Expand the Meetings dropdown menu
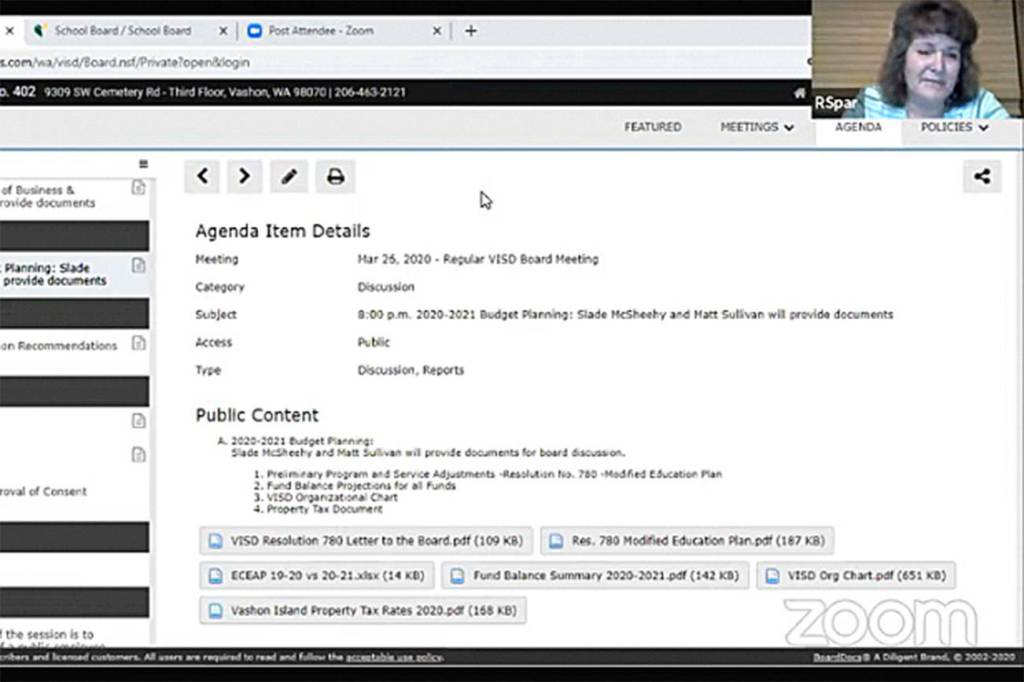 tap(757, 127)
